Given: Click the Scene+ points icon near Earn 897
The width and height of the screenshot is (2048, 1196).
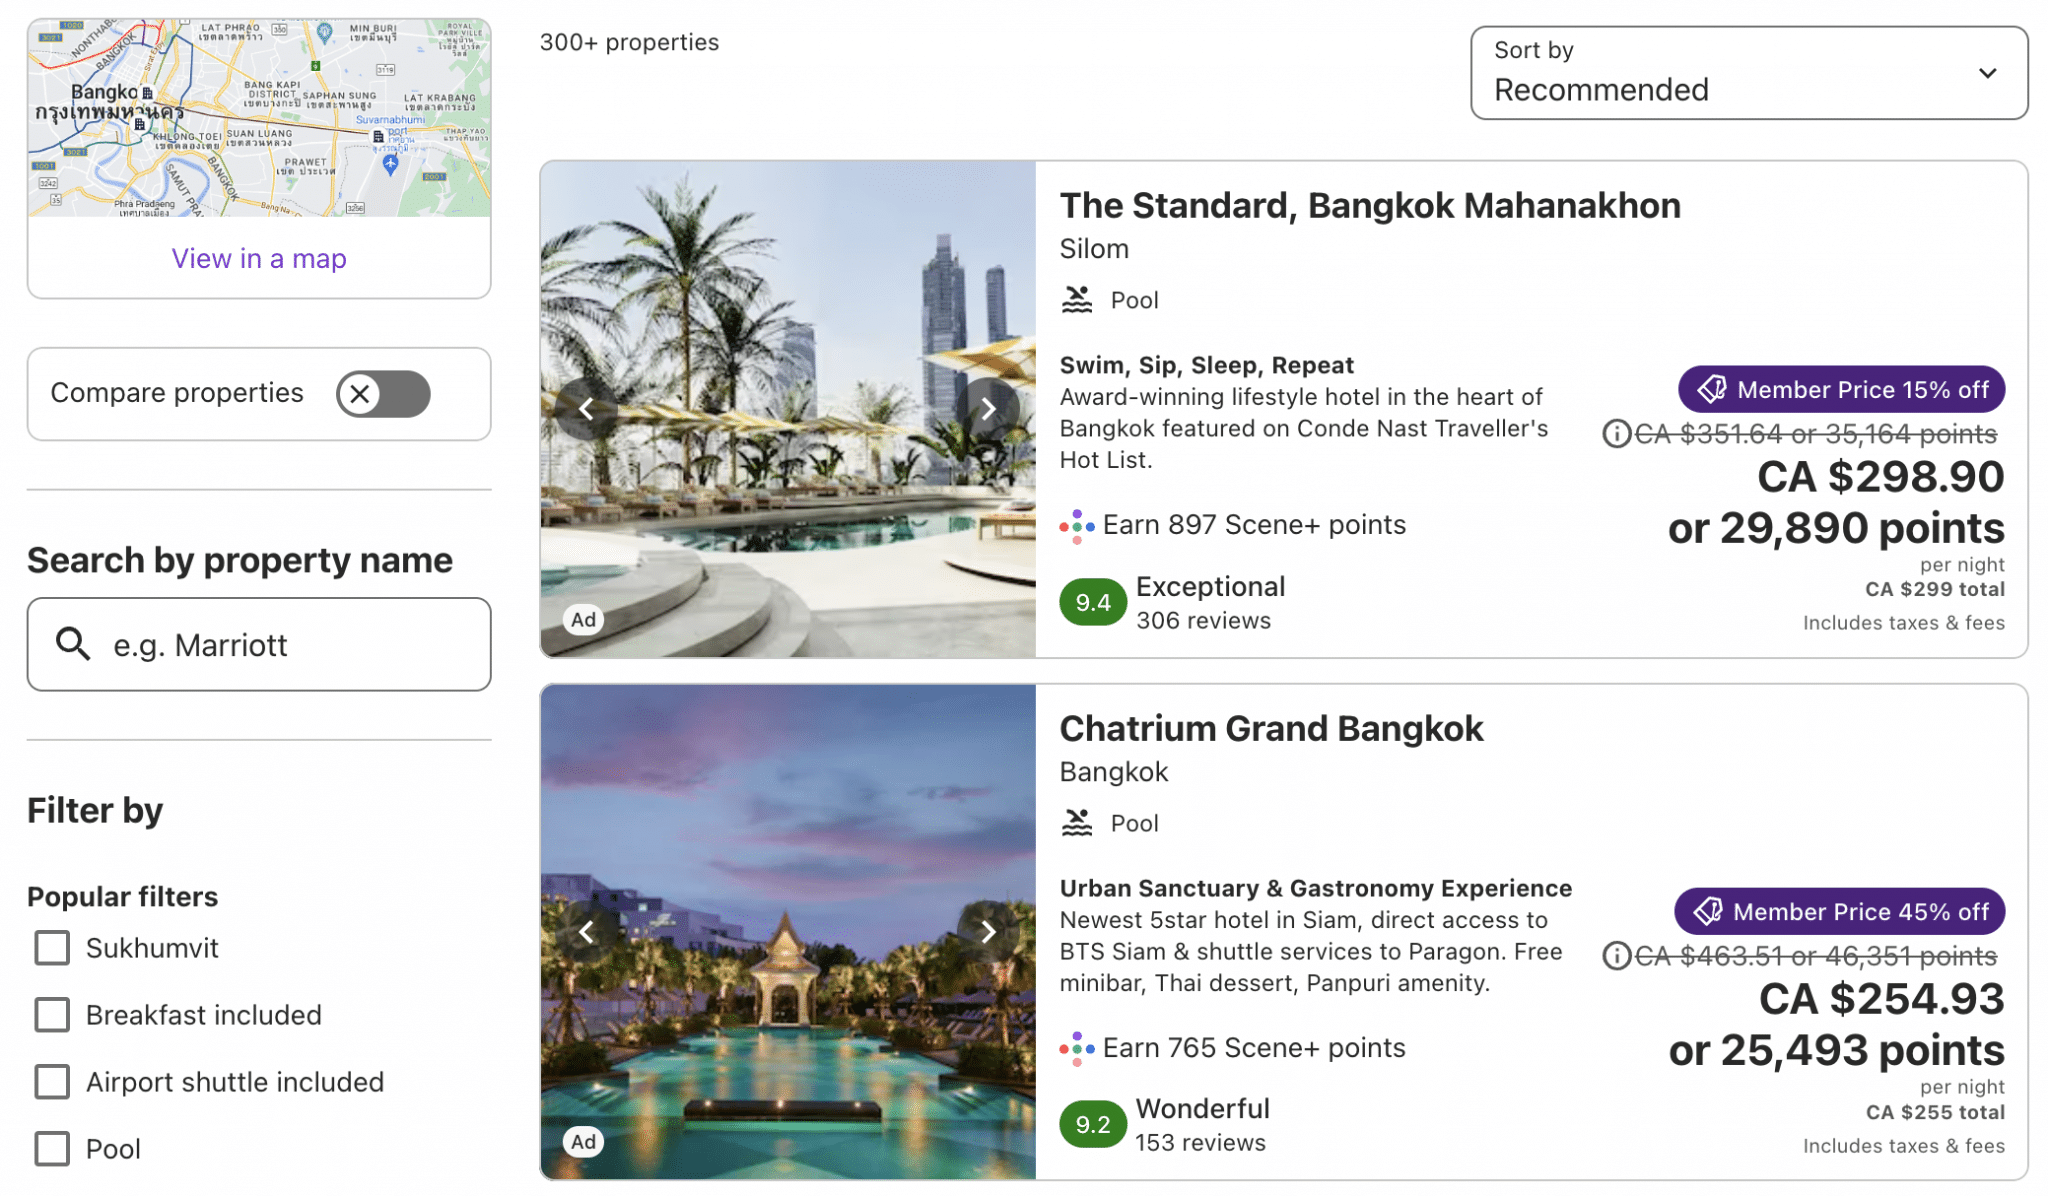Looking at the screenshot, I should coord(1077,524).
